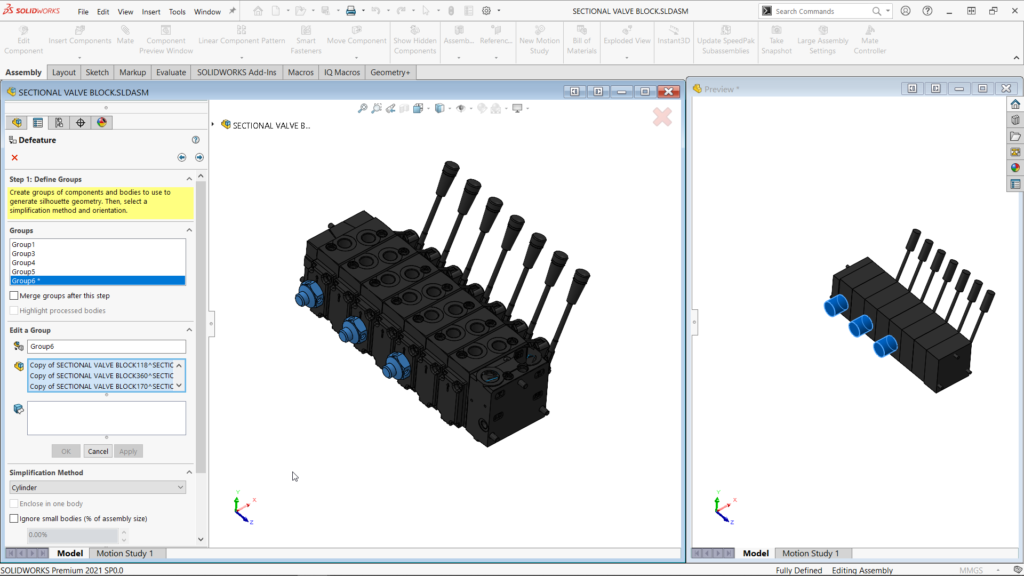Open the Design Library task pane icon

[1015, 120]
